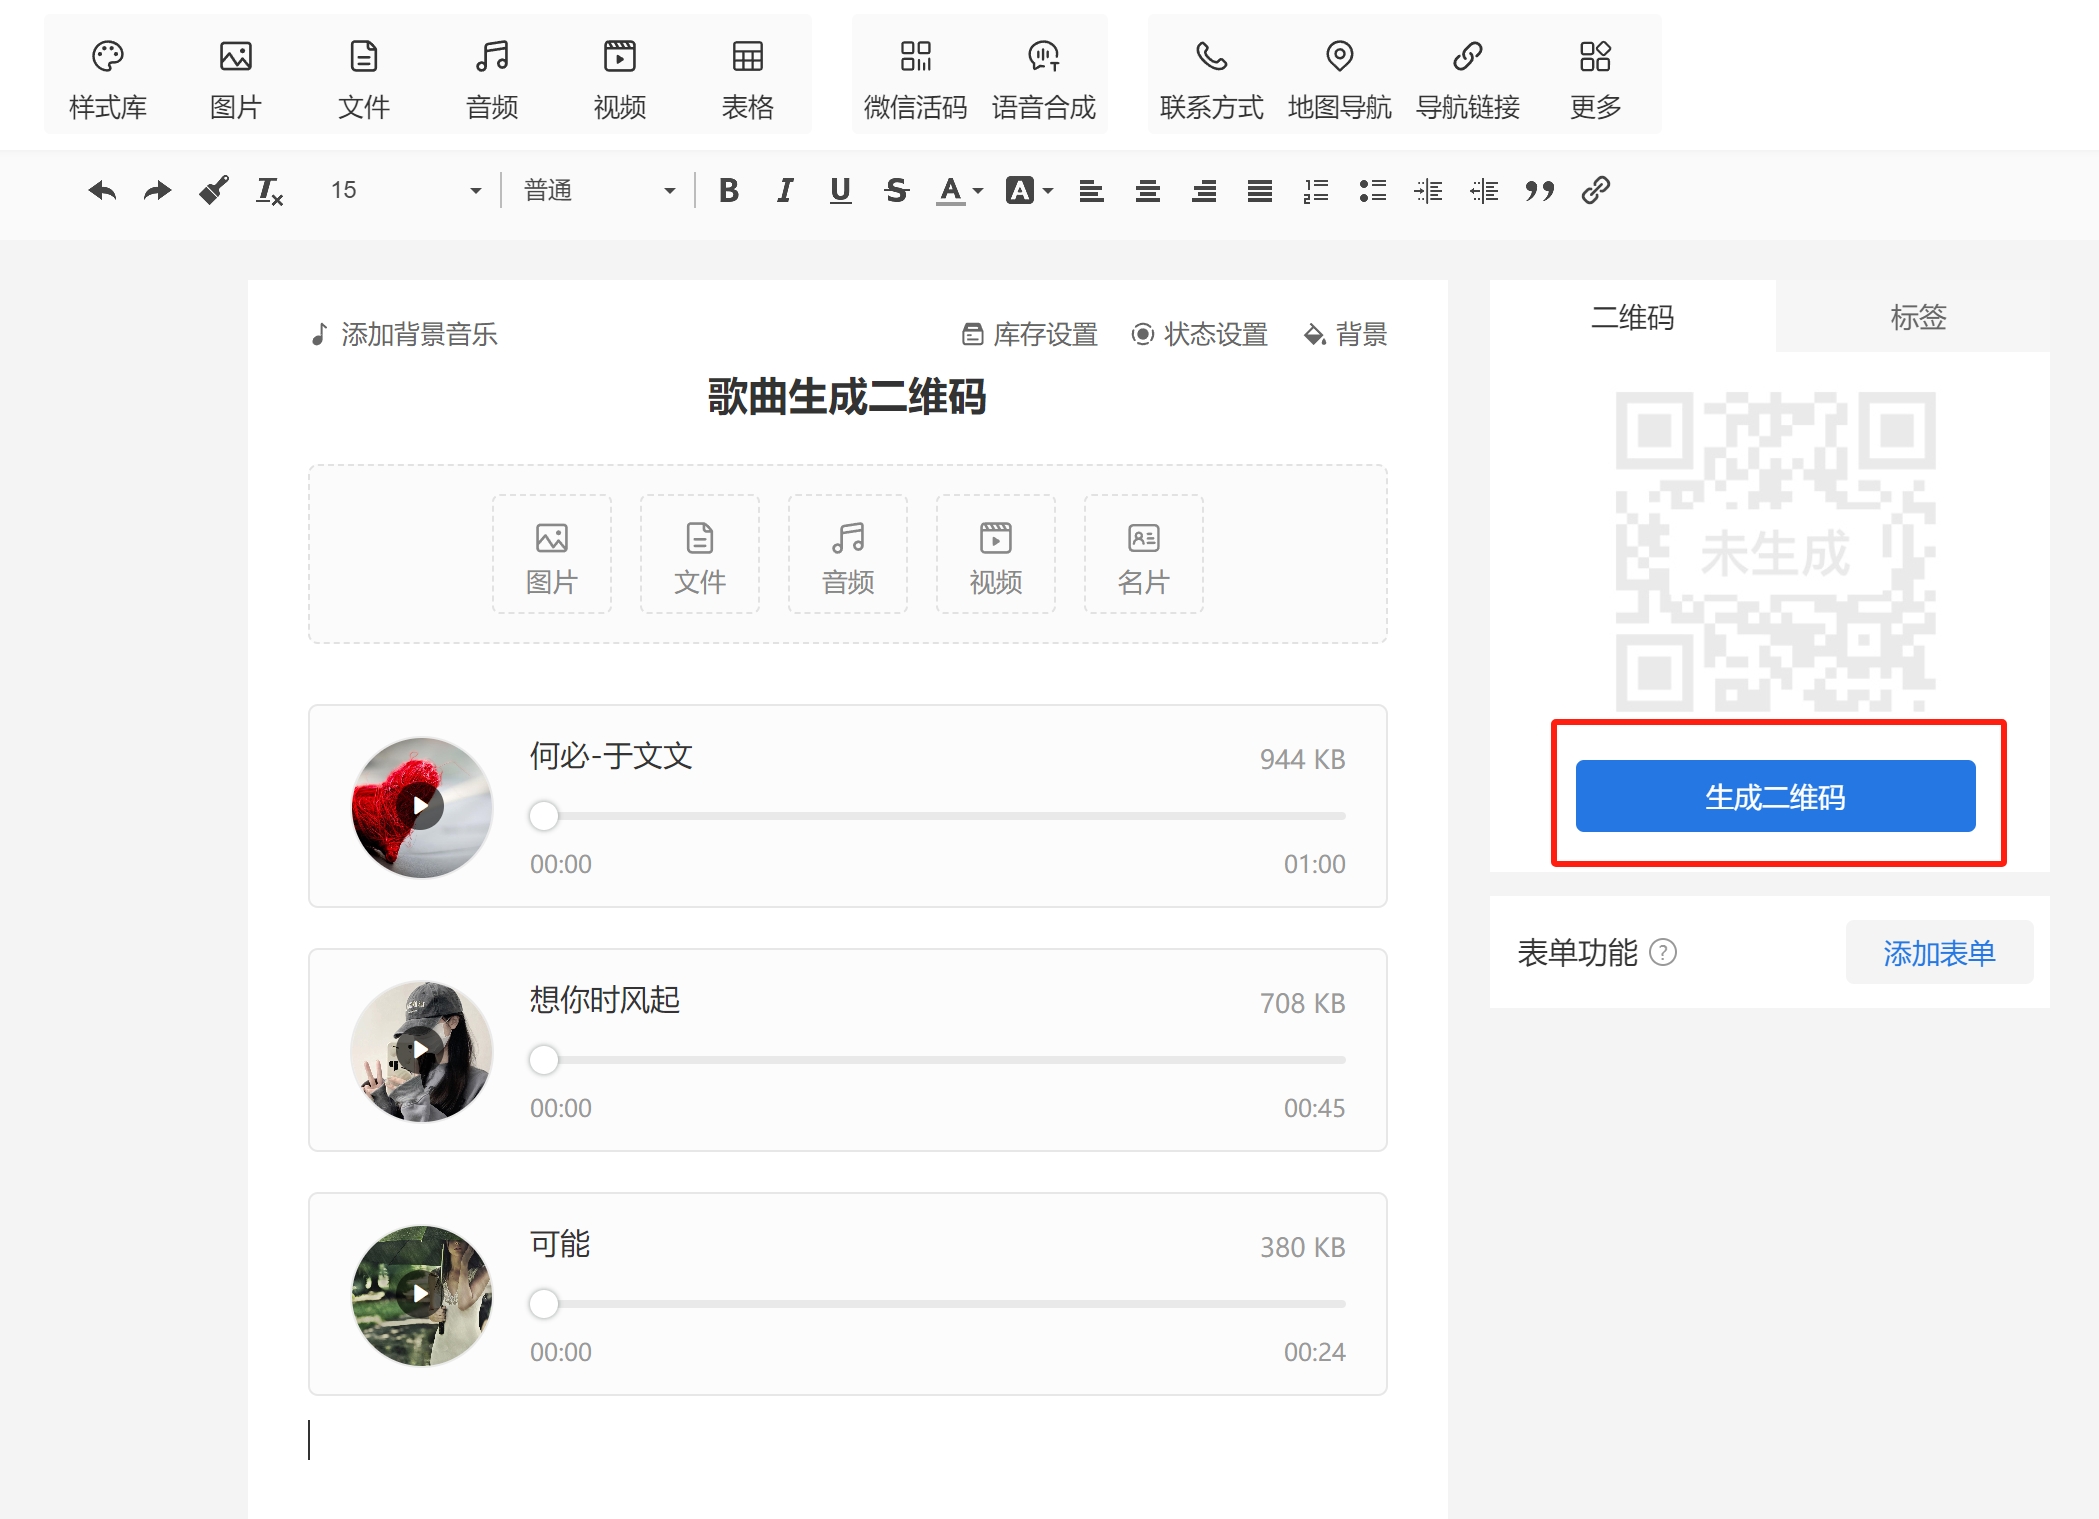Toggle strikethrough formatting
This screenshot has height=1519, width=2099.
click(897, 190)
